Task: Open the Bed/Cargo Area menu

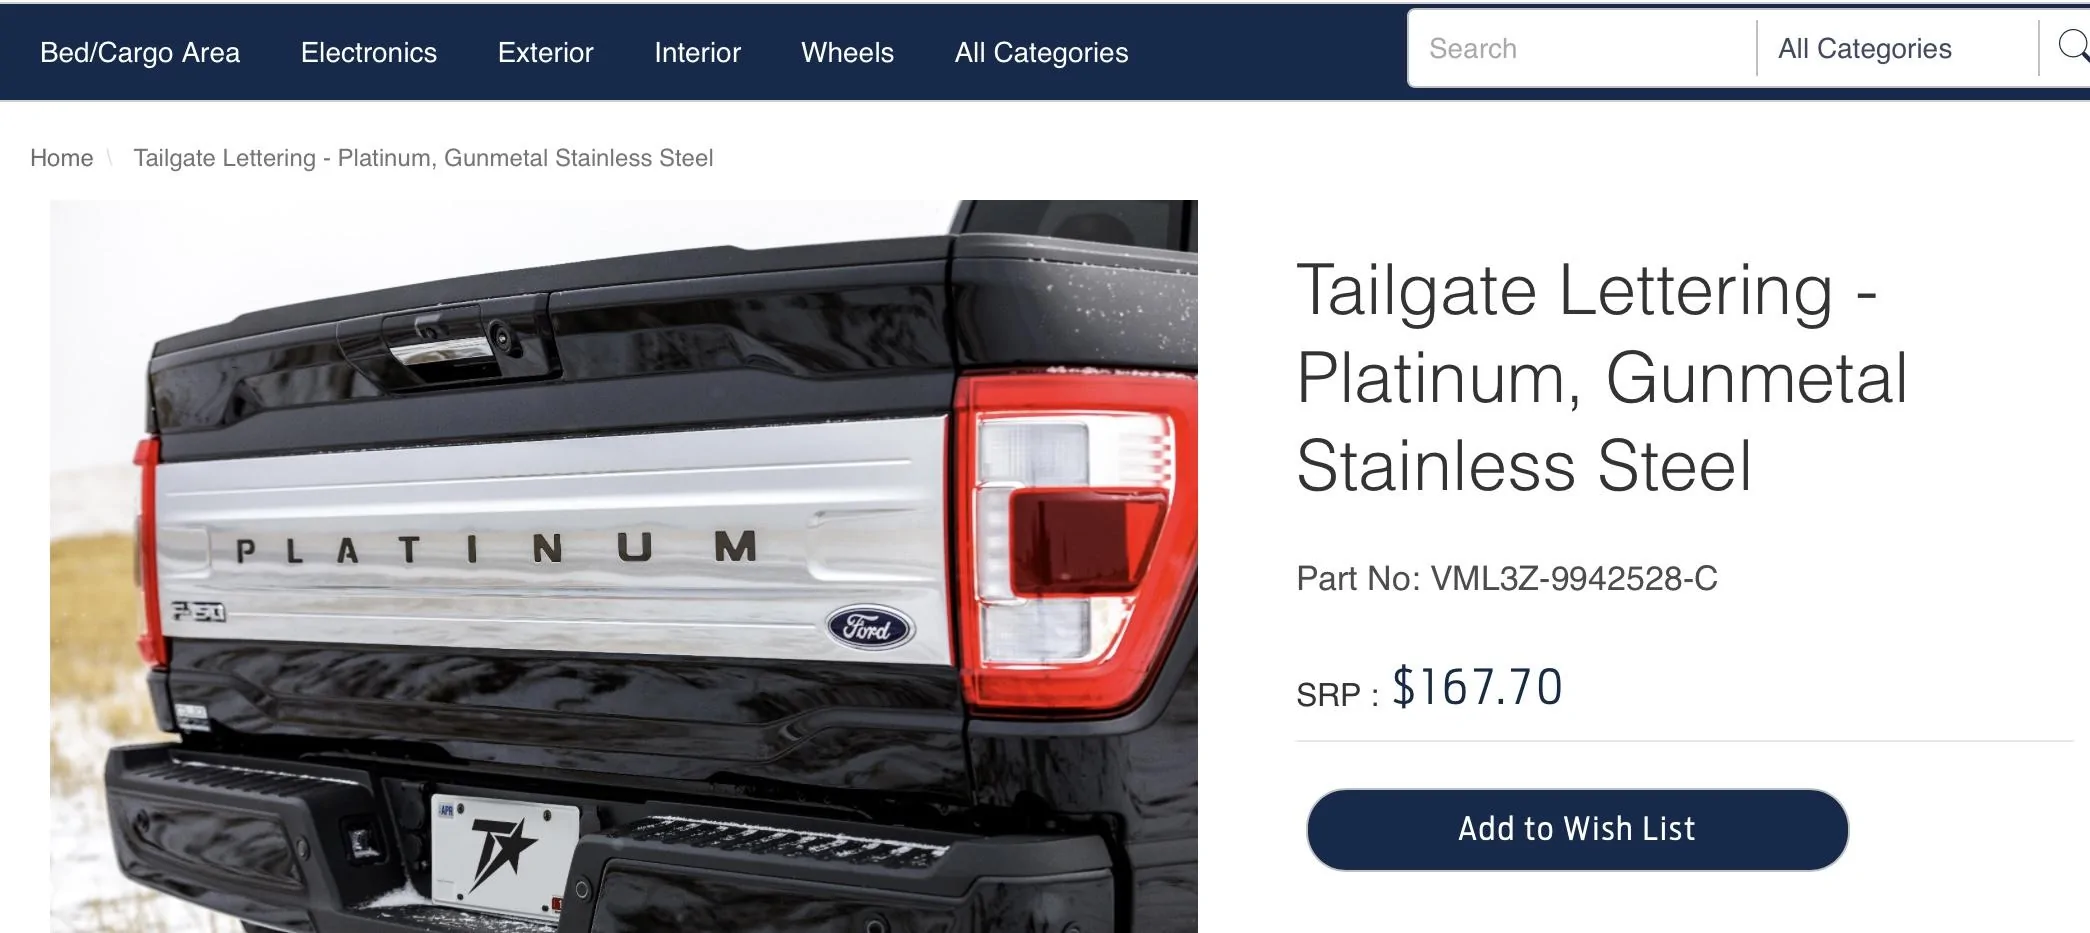Action: pos(140,52)
